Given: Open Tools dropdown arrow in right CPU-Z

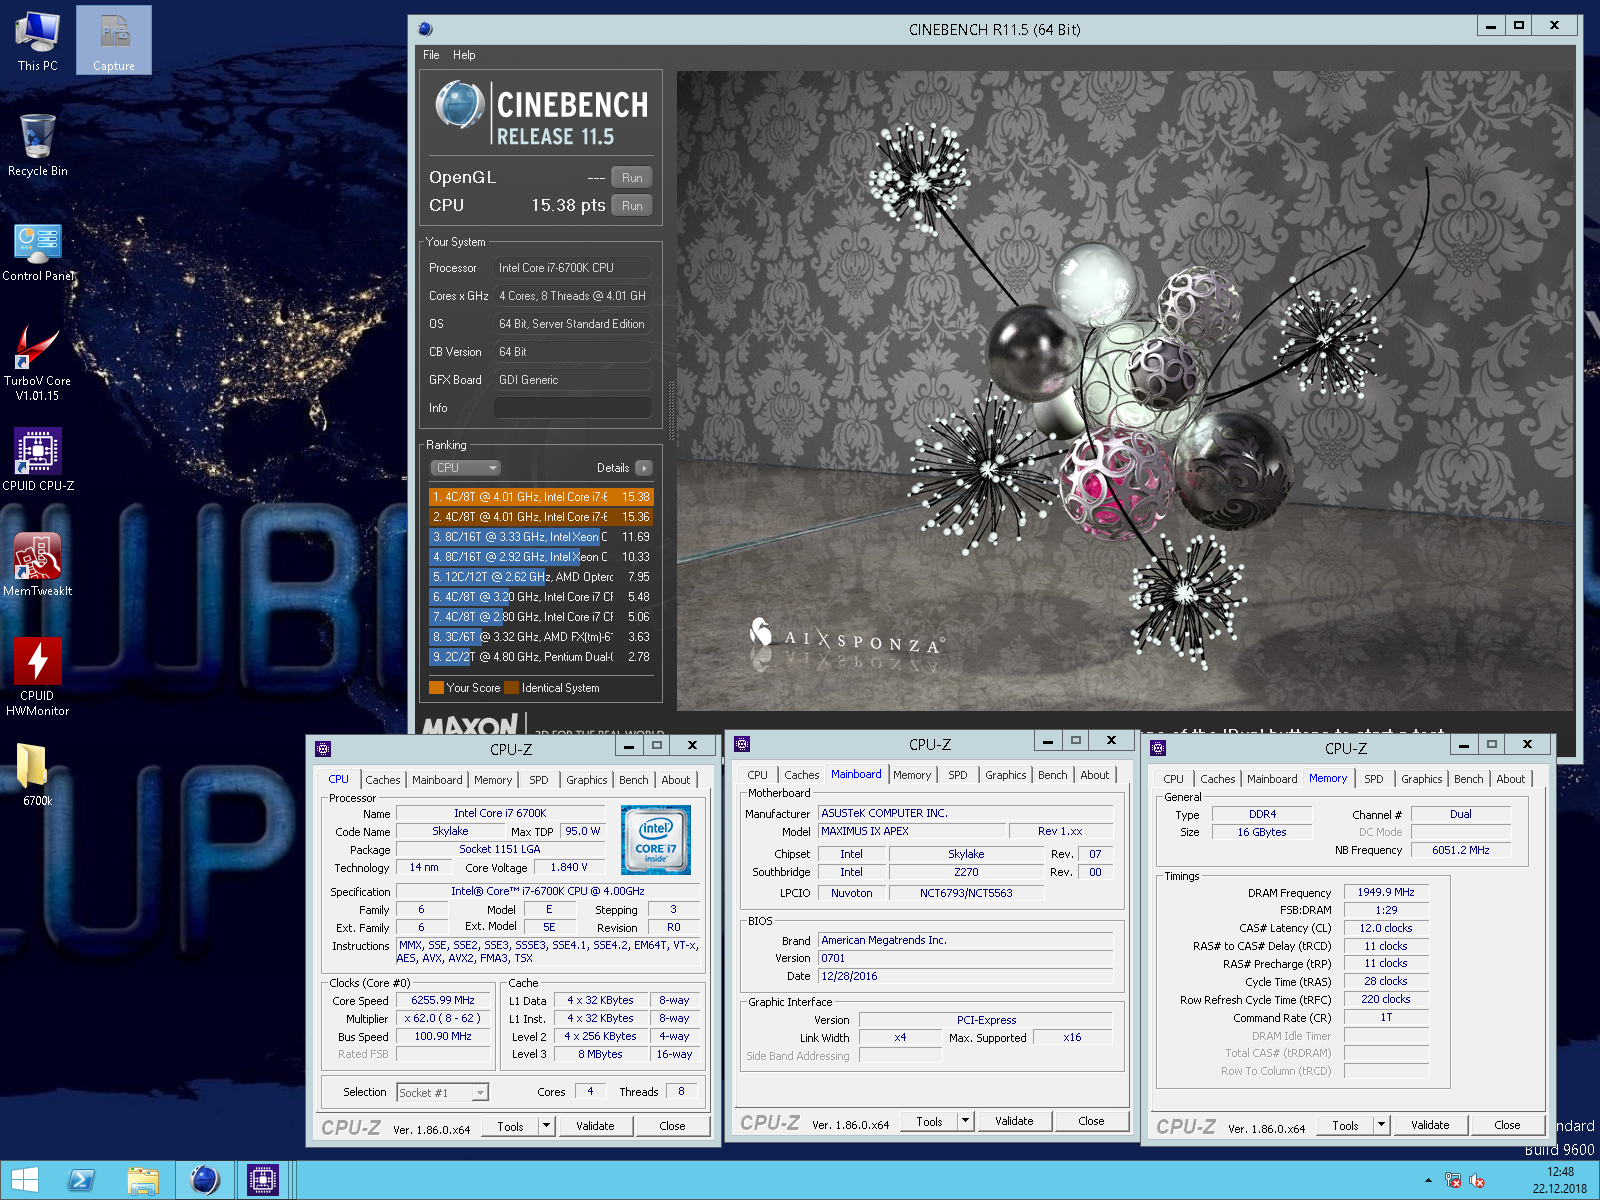Looking at the screenshot, I should pyautogui.click(x=1382, y=1125).
